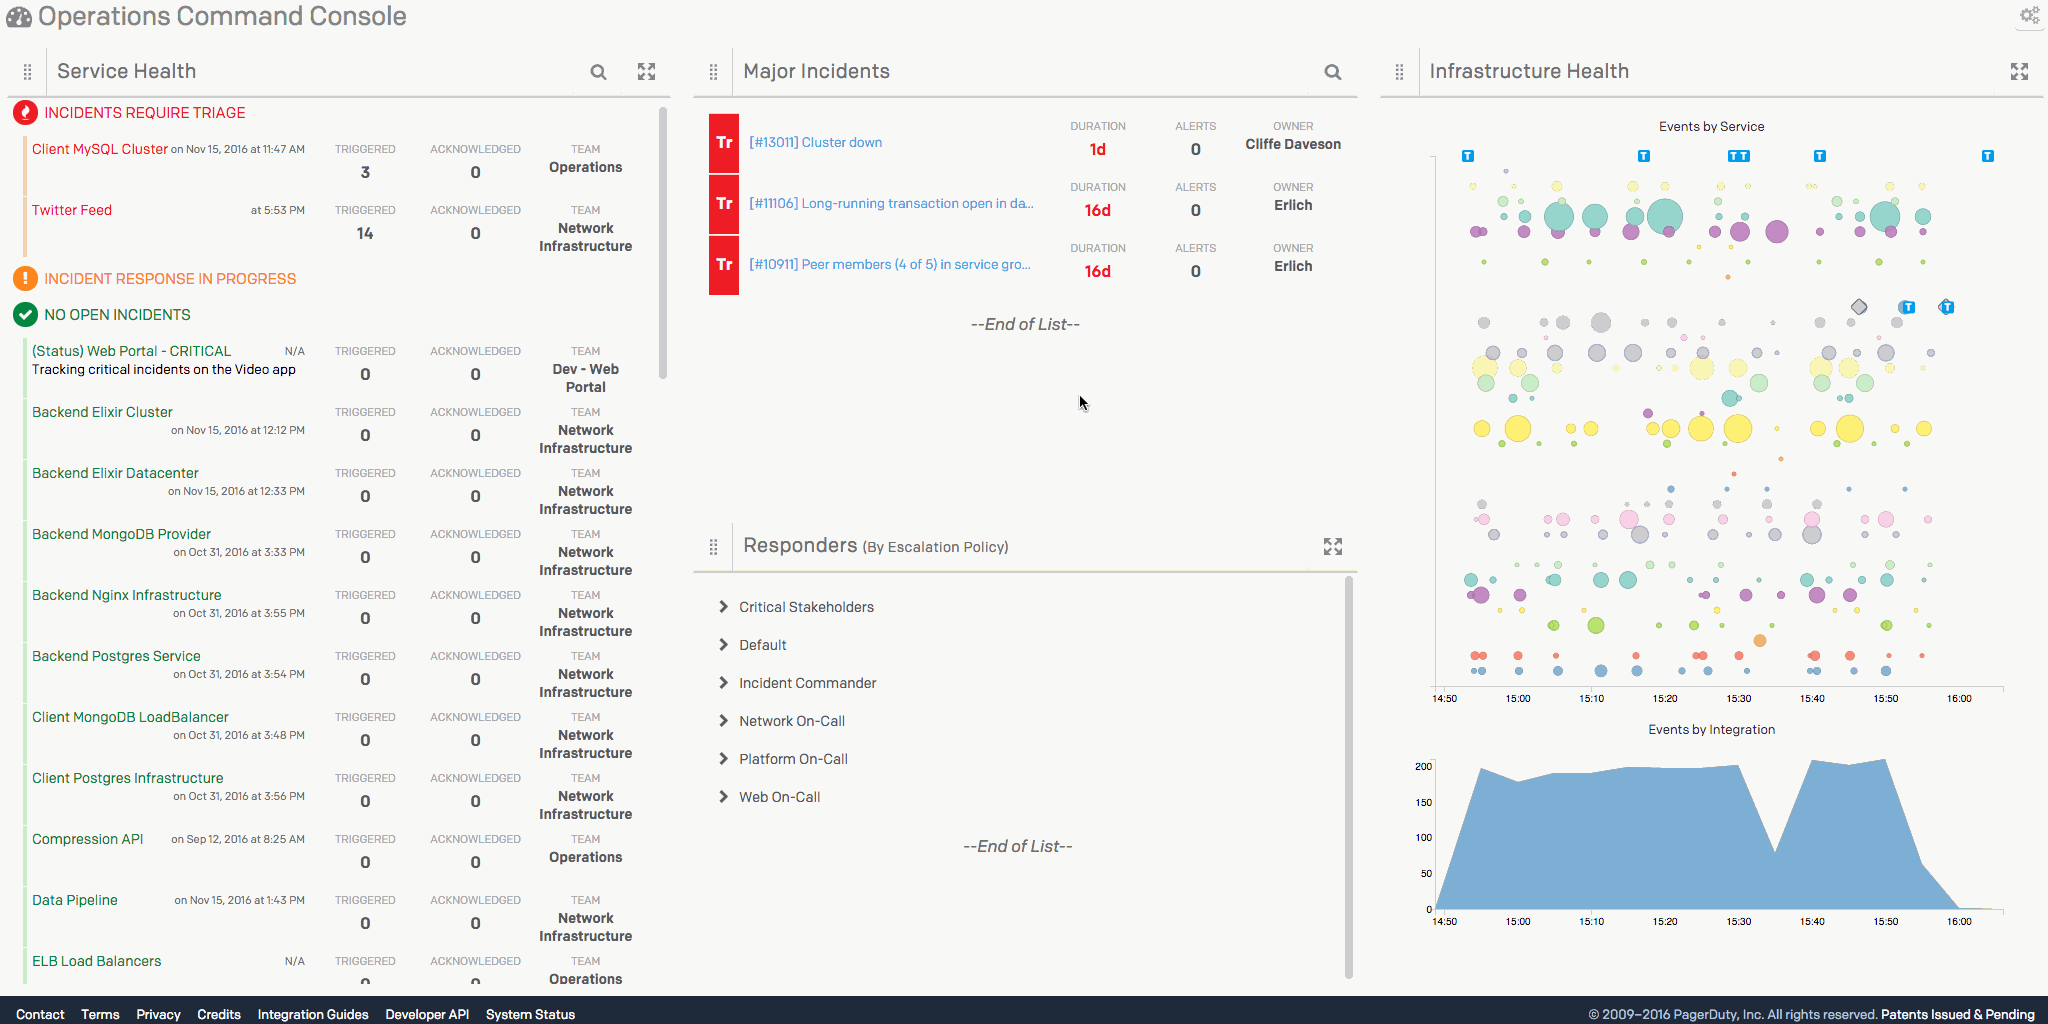Open the Developer API footer link
The height and width of the screenshot is (1024, 2048).
coord(427,1014)
